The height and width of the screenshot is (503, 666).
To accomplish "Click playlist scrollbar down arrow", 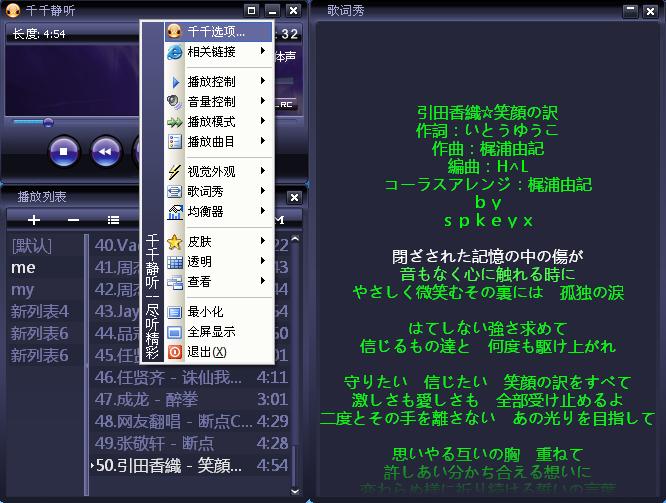I will tap(295, 491).
